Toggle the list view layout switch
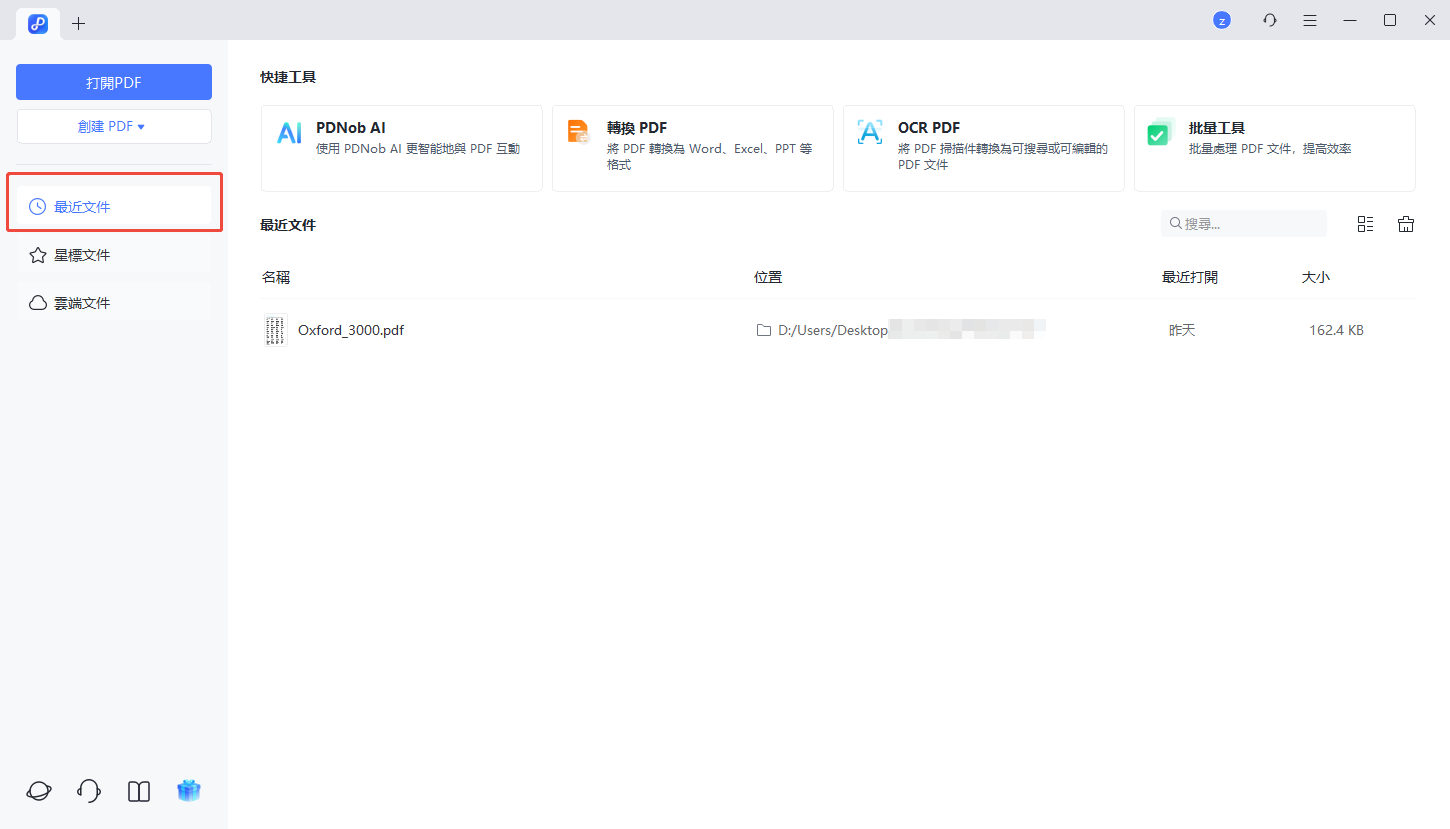Image resolution: width=1450 pixels, height=829 pixels. click(1365, 223)
